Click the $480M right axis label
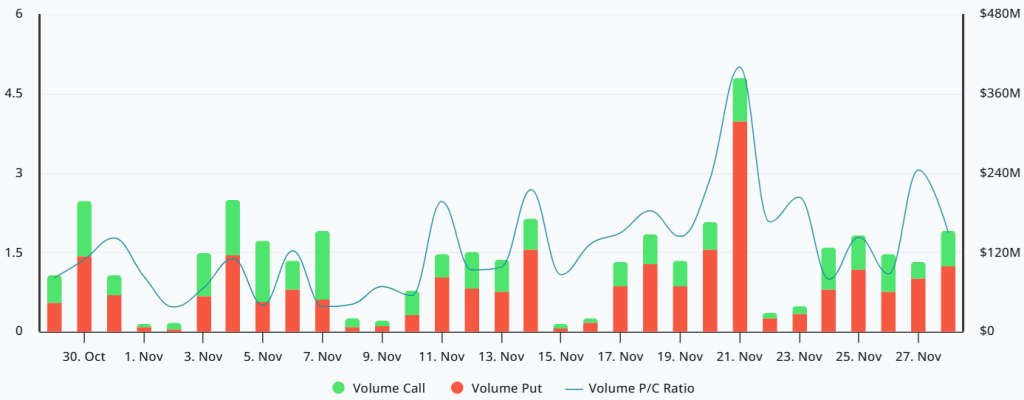 pyautogui.click(x=1000, y=14)
